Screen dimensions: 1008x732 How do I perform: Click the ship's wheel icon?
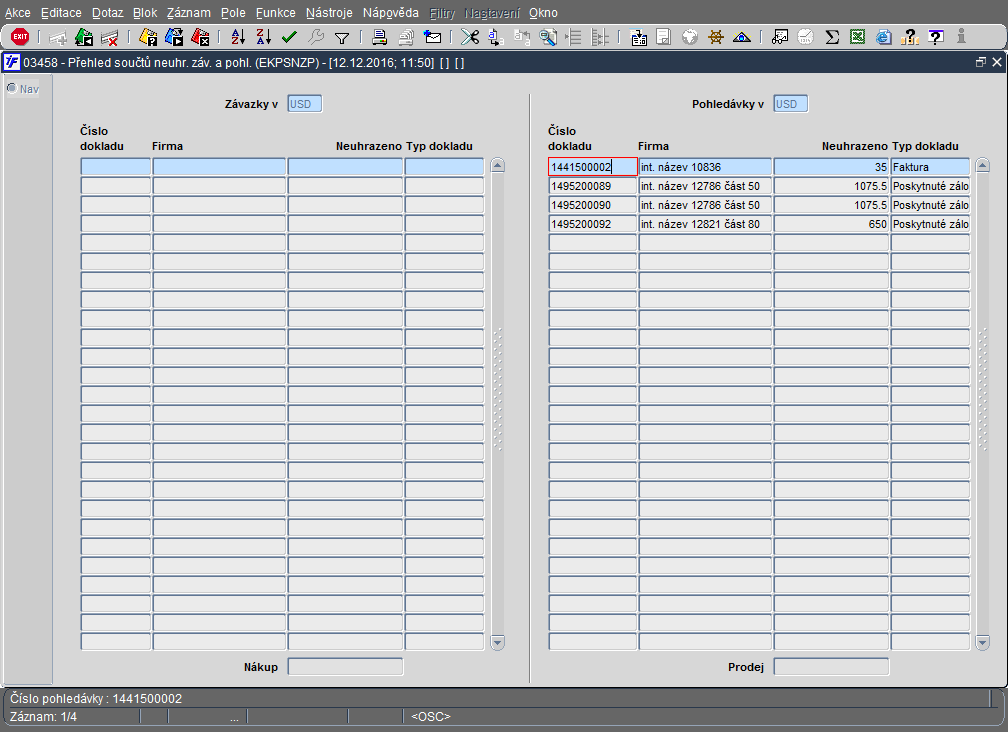point(716,37)
